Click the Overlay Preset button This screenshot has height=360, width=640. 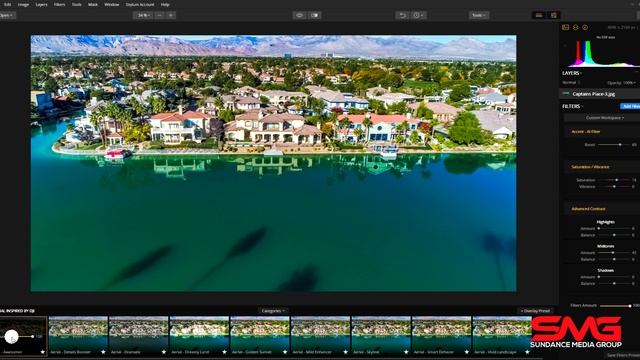coord(535,311)
